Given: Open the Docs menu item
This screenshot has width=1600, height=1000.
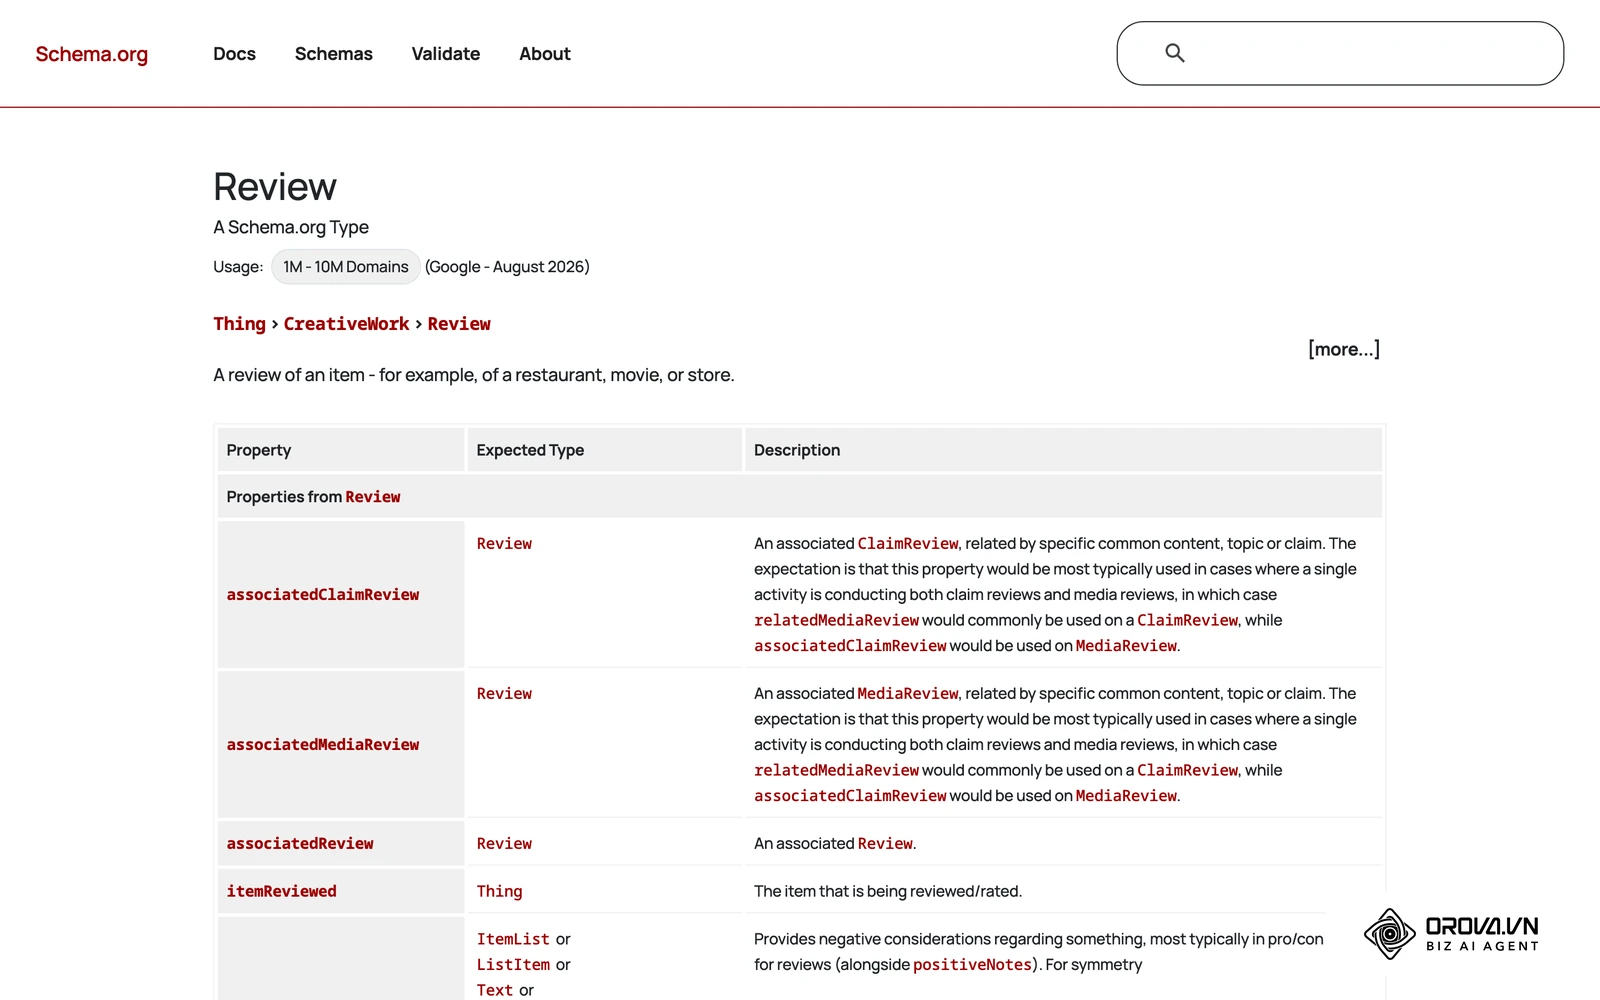Looking at the screenshot, I should [234, 54].
